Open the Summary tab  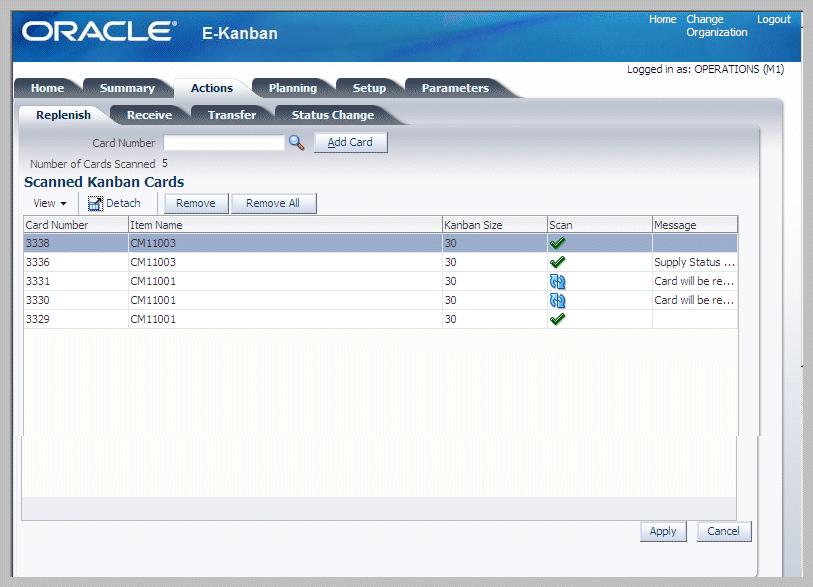(127, 88)
